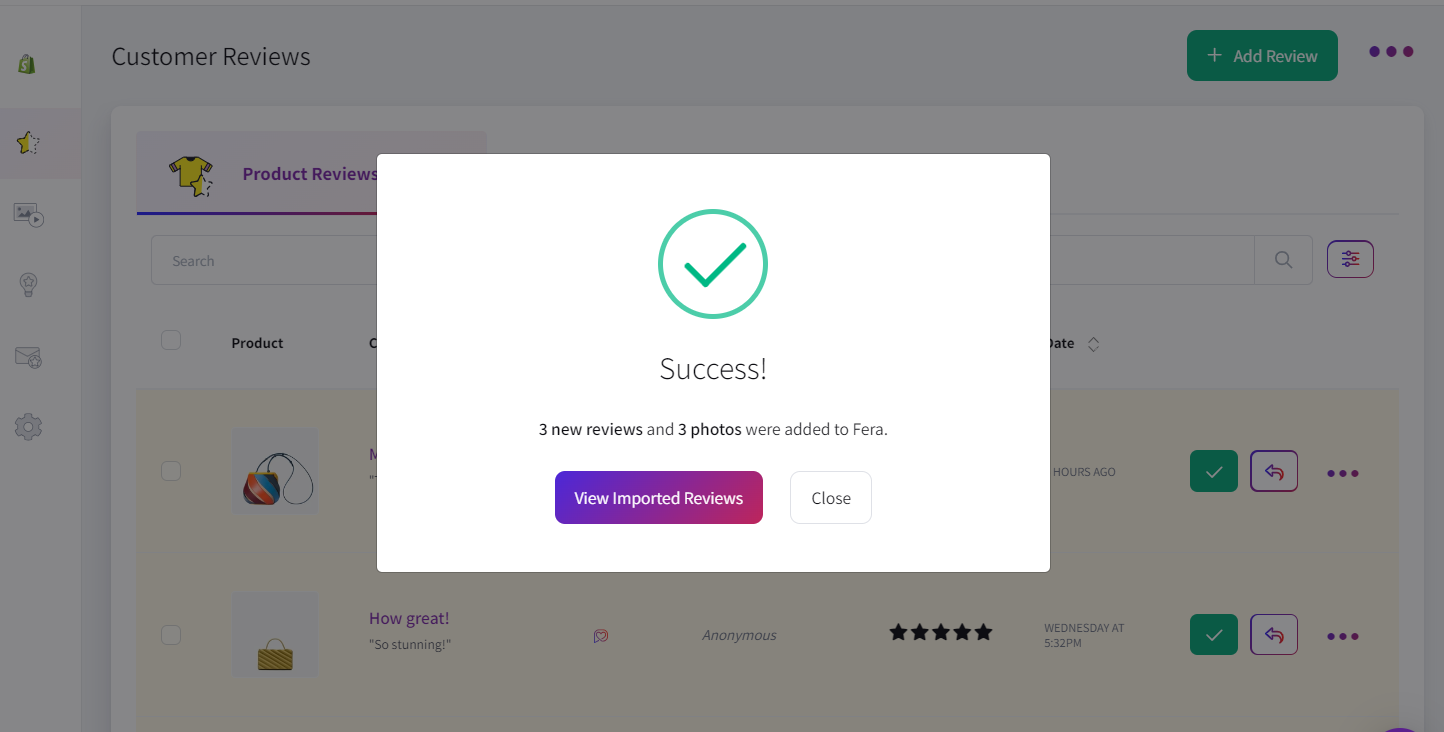Open more options for the first review

(x=1343, y=473)
